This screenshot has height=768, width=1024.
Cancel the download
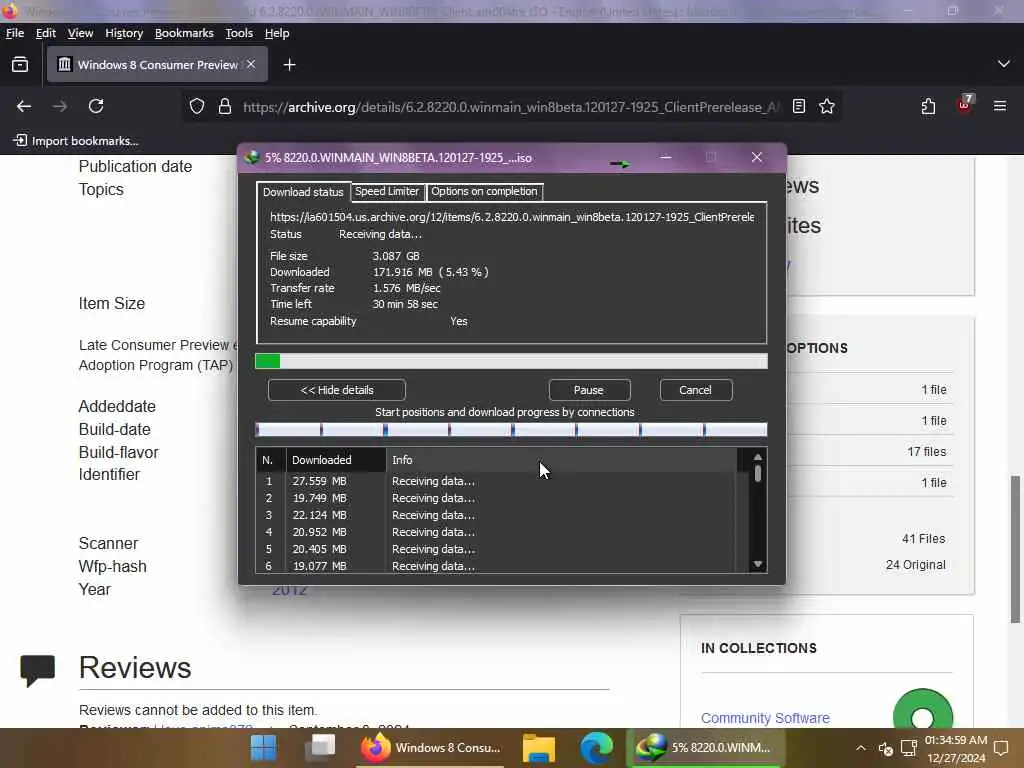(696, 390)
